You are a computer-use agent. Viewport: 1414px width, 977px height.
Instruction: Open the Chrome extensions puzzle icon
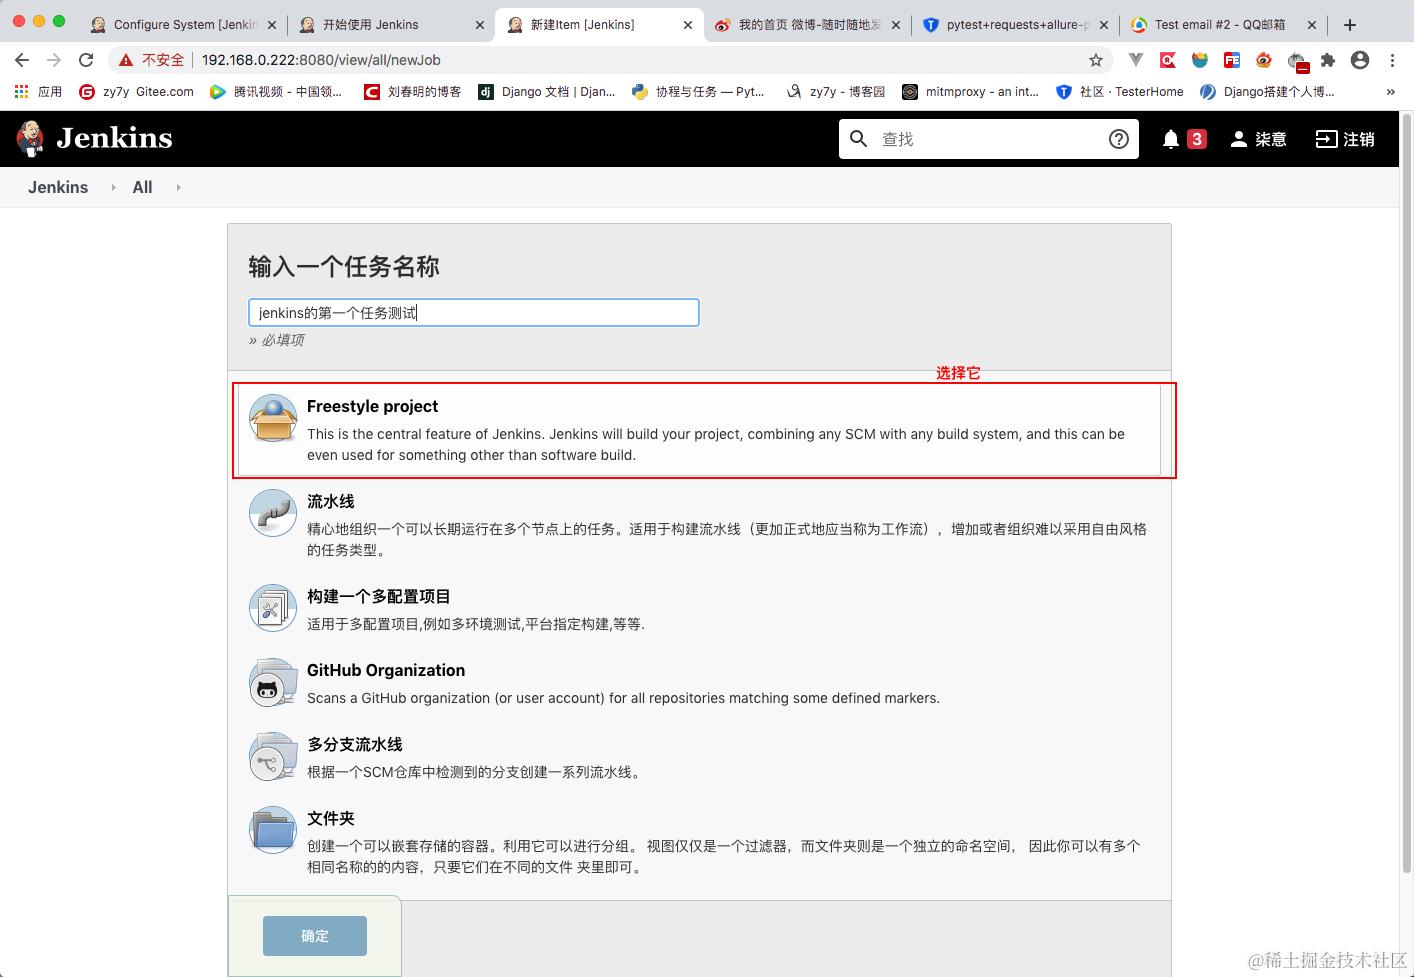click(1328, 60)
